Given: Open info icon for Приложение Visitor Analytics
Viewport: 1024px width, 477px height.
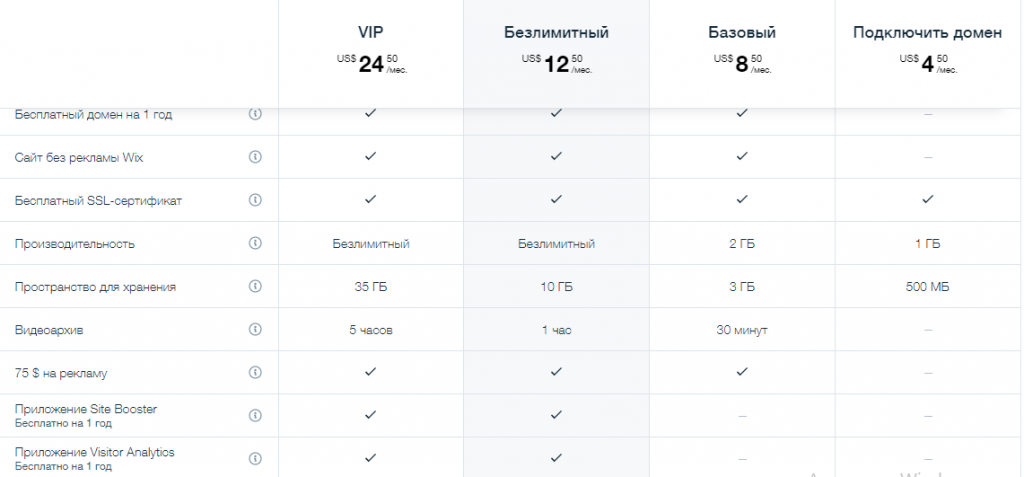Looking at the screenshot, I should [x=255, y=458].
